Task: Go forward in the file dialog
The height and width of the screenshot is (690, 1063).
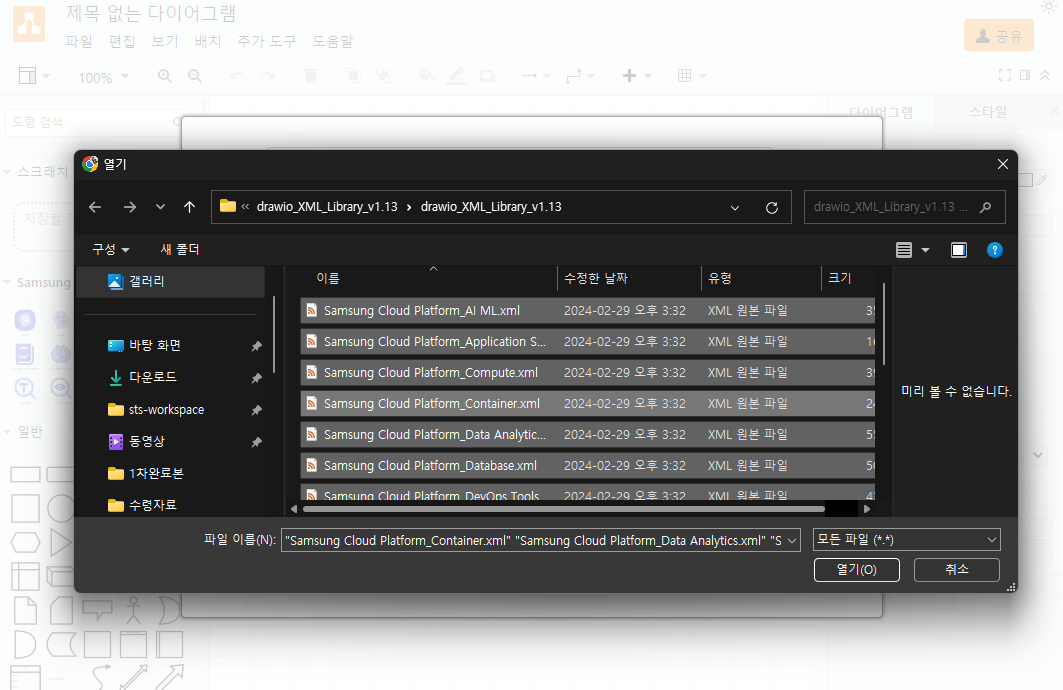Action: 129,207
